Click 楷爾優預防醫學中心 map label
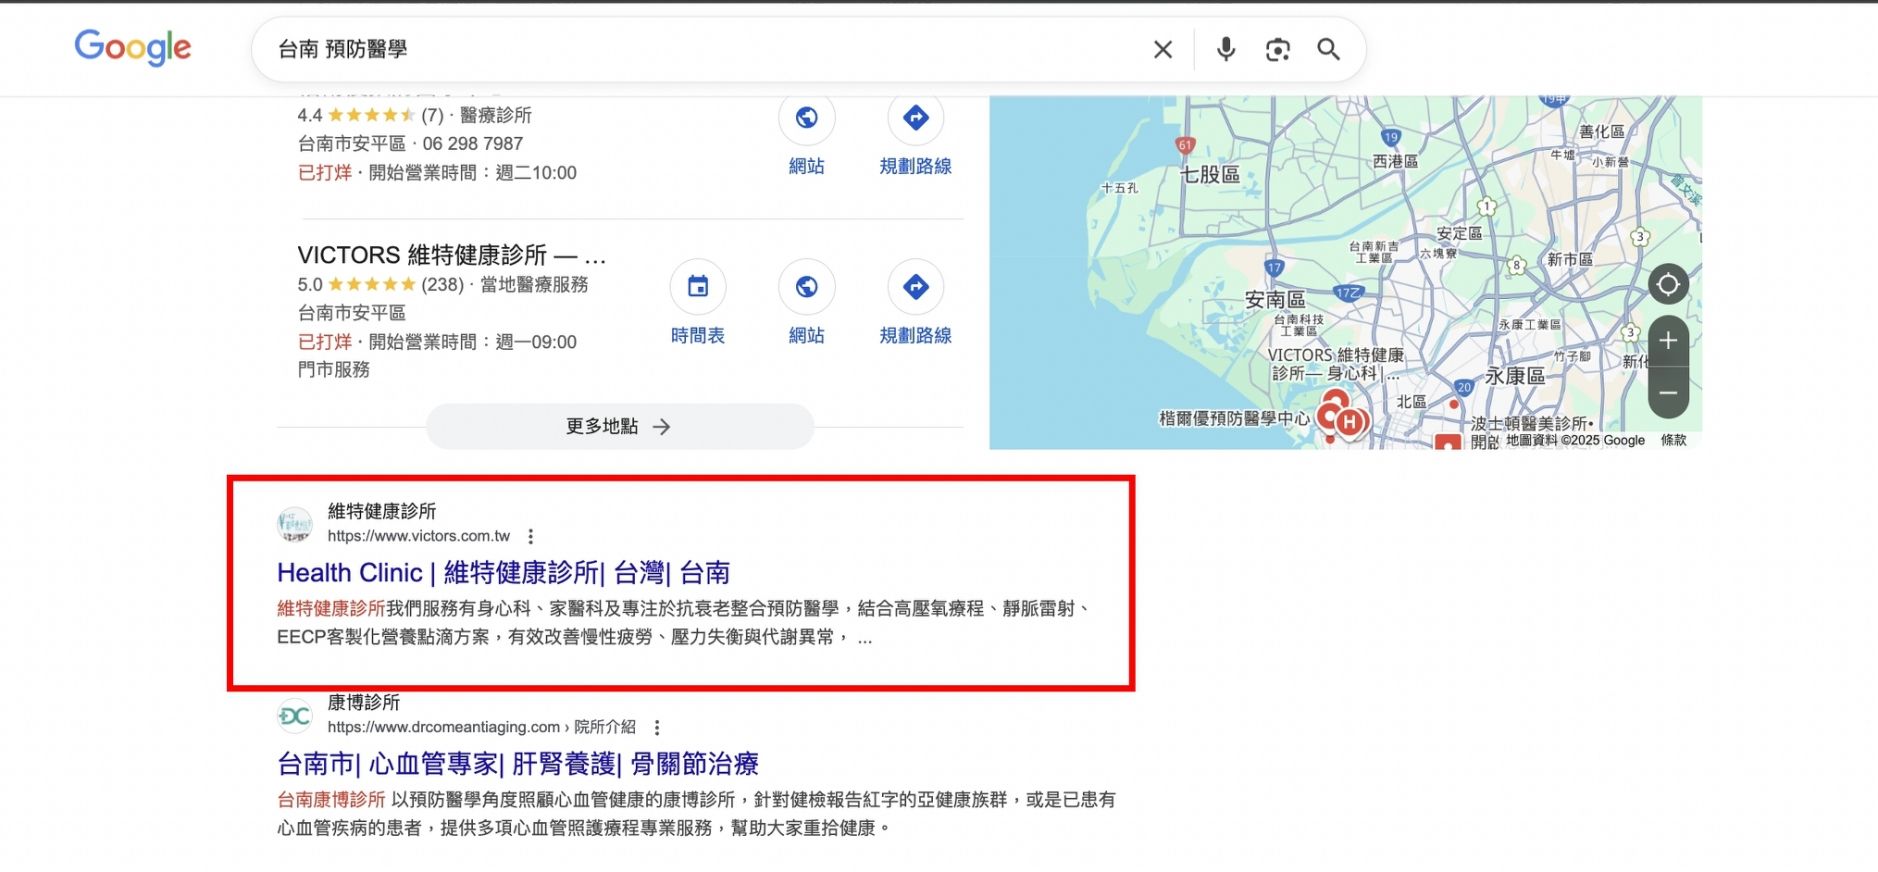This screenshot has width=1878, height=872. (x=1234, y=418)
